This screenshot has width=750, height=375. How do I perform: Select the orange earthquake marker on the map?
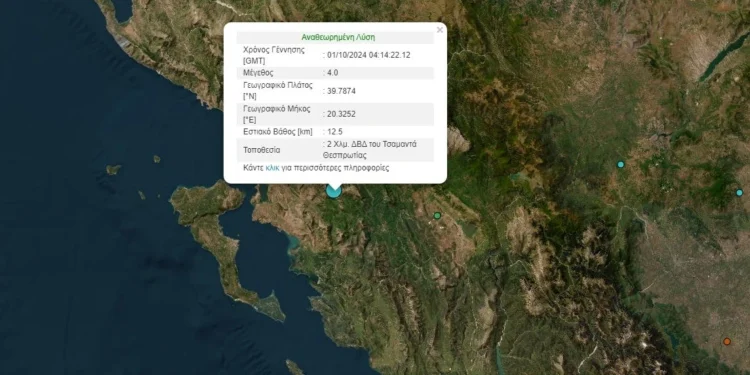tap(727, 342)
